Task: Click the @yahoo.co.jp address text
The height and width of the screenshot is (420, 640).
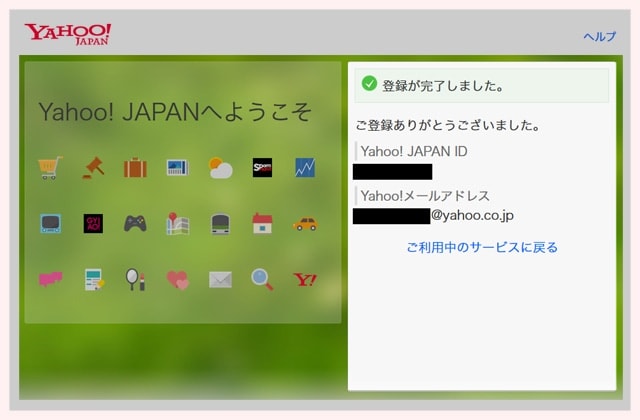Action: 472,215
